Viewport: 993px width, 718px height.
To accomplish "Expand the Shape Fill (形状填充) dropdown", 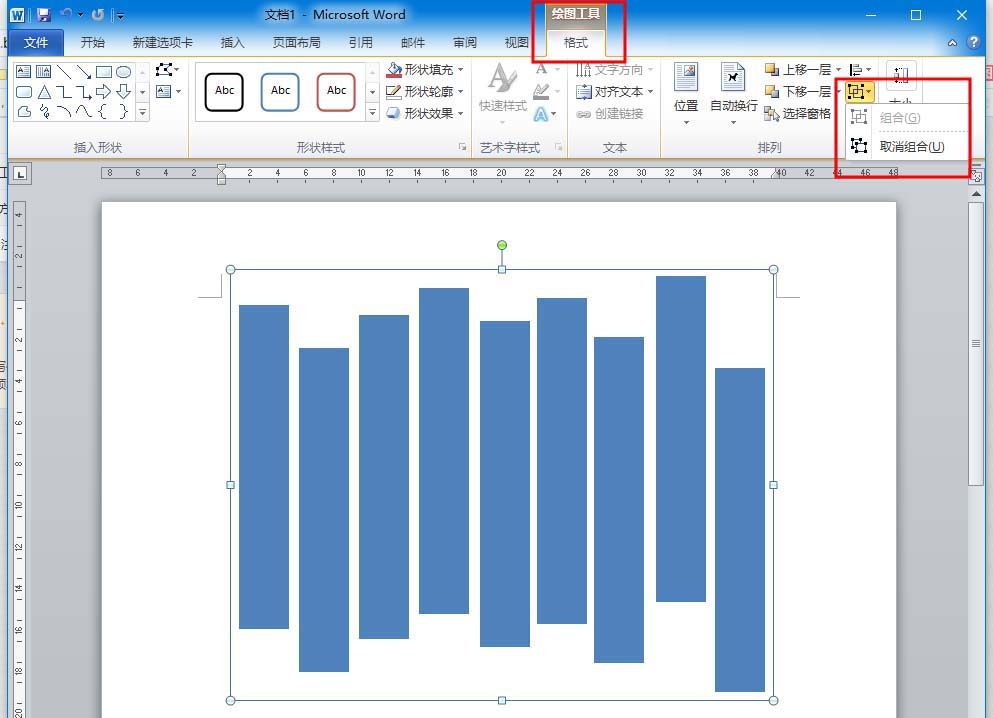I will (x=425, y=70).
